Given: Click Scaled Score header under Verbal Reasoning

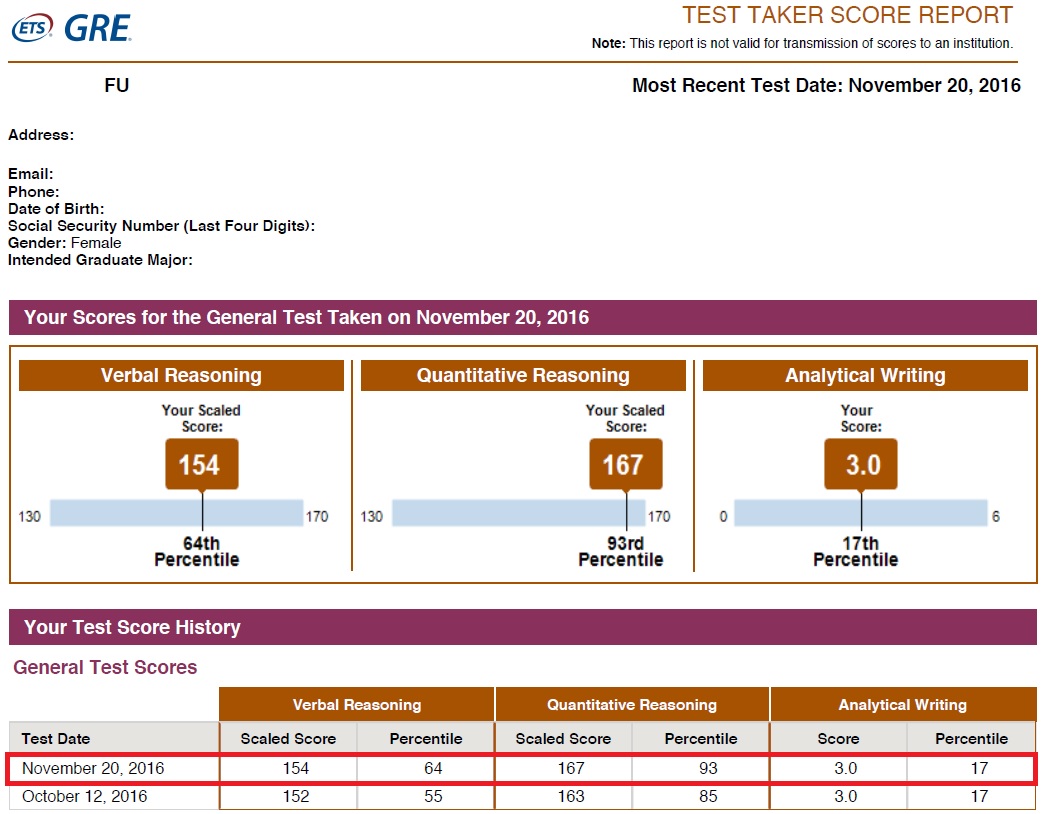Looking at the screenshot, I should (x=288, y=739).
